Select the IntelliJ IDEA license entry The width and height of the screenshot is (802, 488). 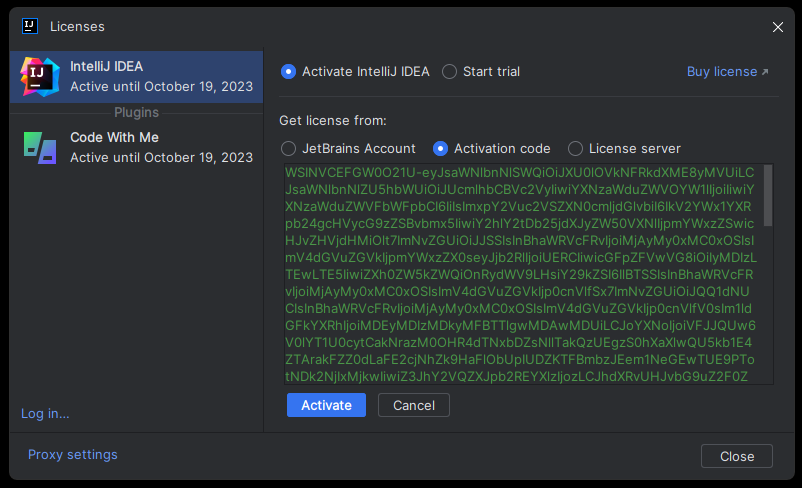(137, 77)
